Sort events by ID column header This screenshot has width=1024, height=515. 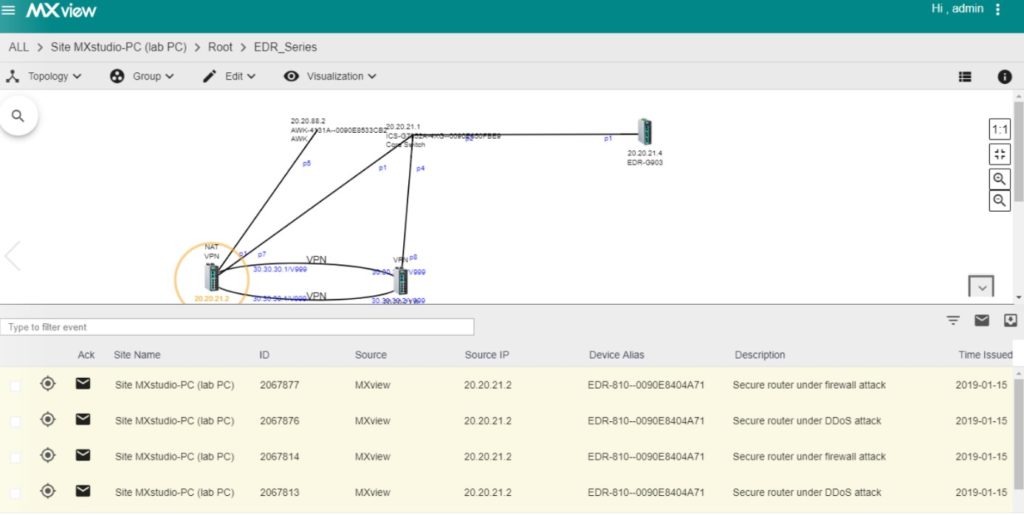pyautogui.click(x=264, y=355)
